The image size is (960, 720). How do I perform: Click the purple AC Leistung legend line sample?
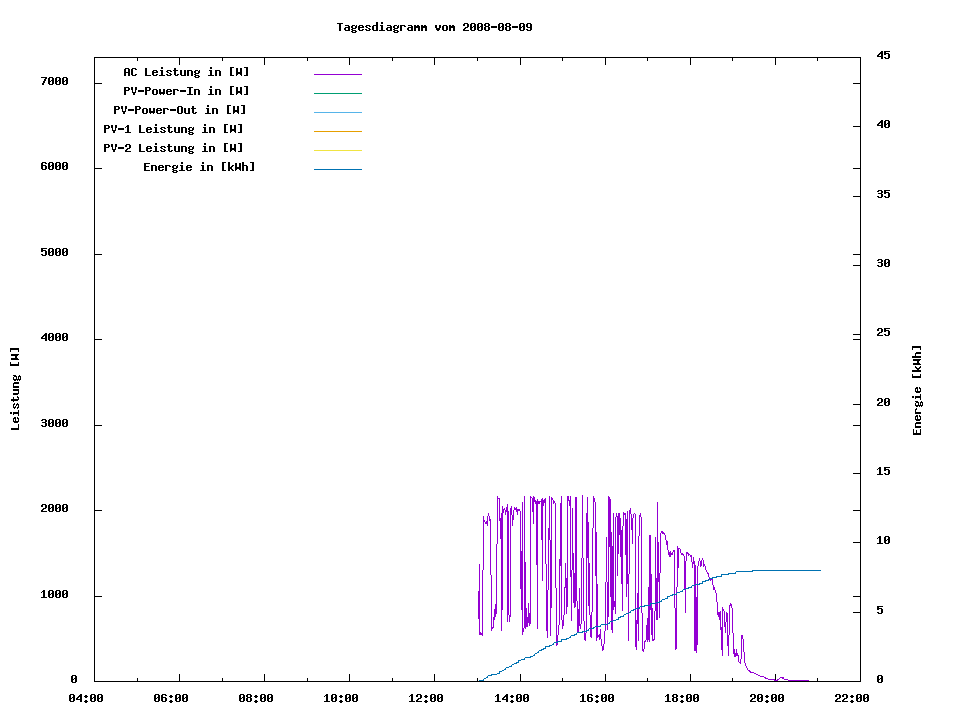337,74
